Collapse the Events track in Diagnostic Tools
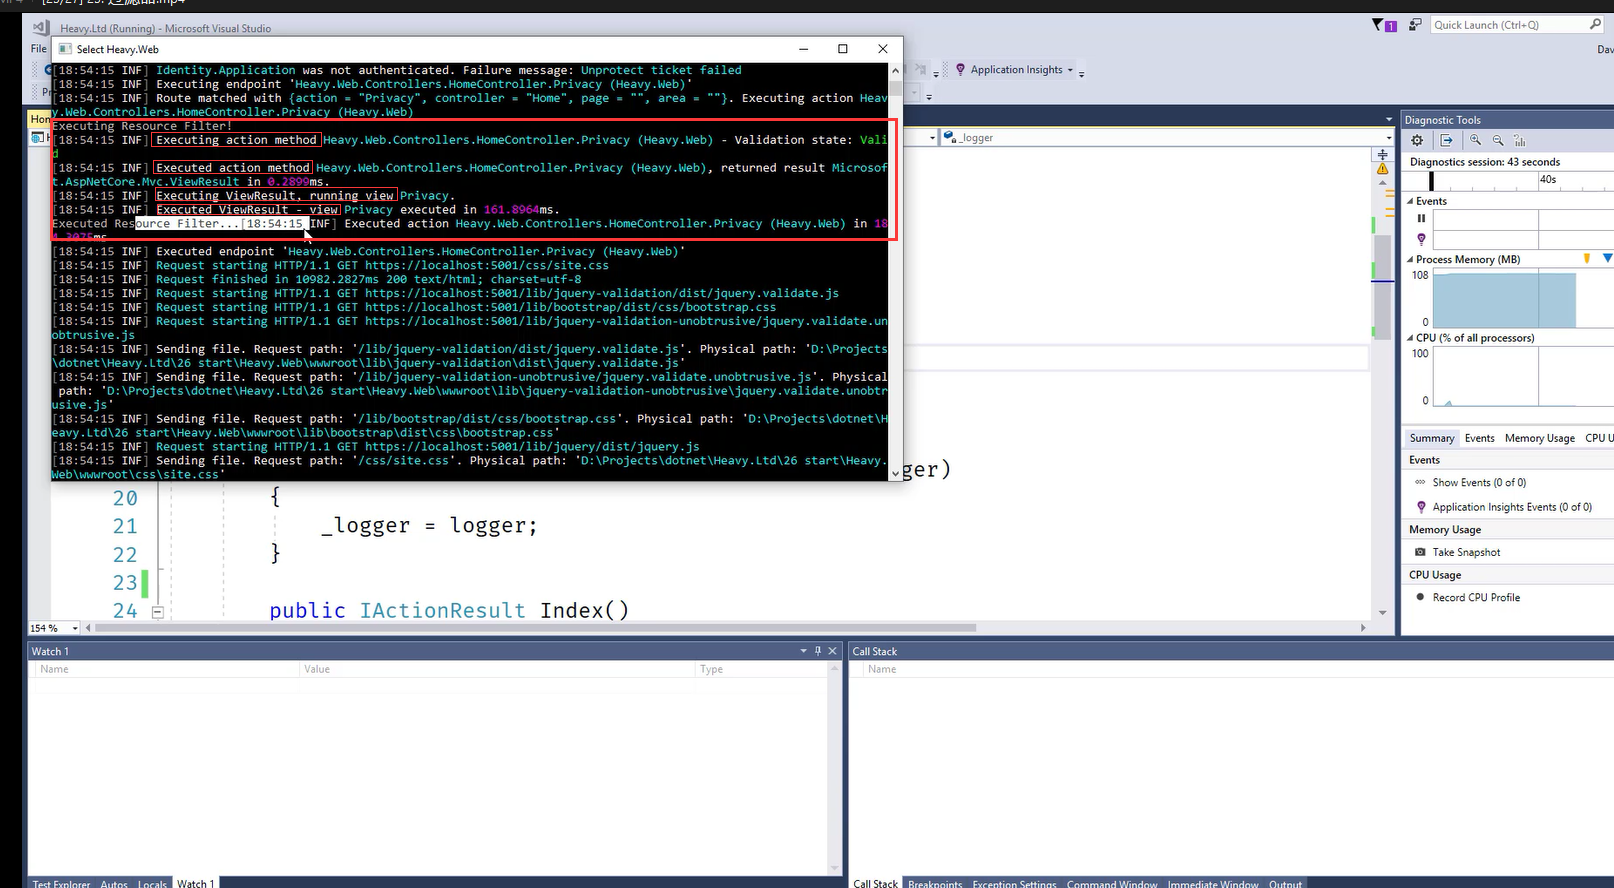 (x=1410, y=201)
